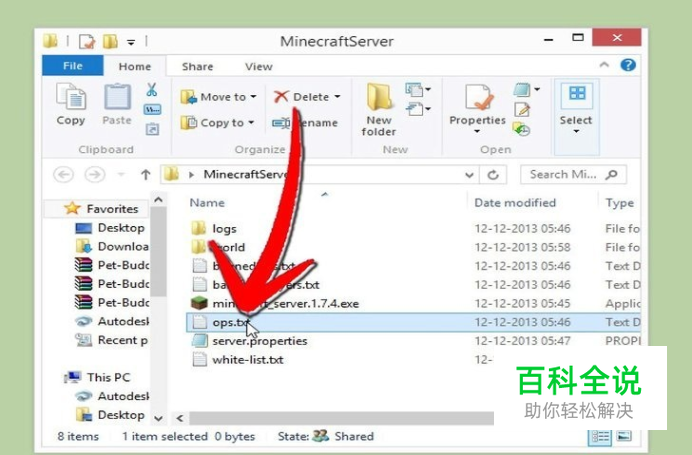Click the Paste shortcut icon

[152, 129]
